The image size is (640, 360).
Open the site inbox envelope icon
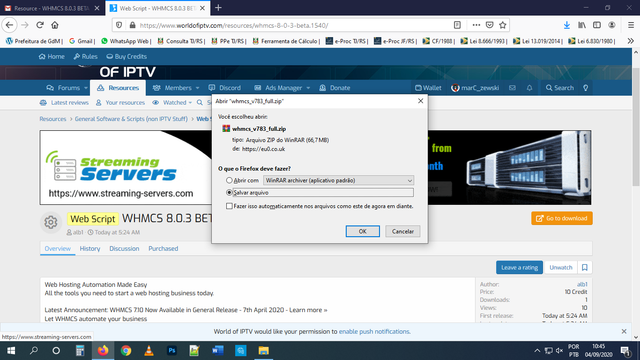[x=512, y=88]
